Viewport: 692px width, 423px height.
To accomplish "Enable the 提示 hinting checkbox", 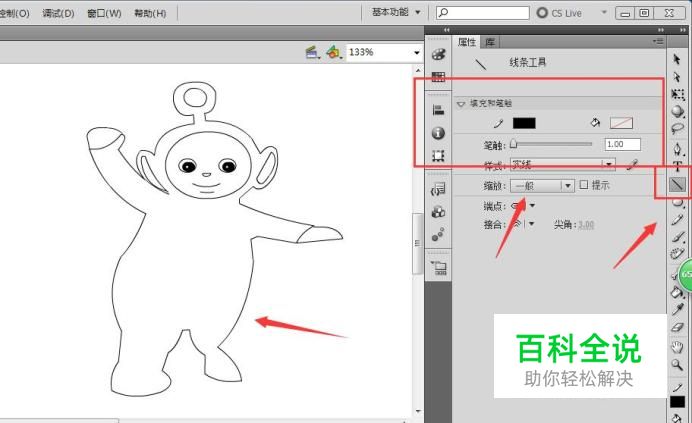I will point(583,185).
